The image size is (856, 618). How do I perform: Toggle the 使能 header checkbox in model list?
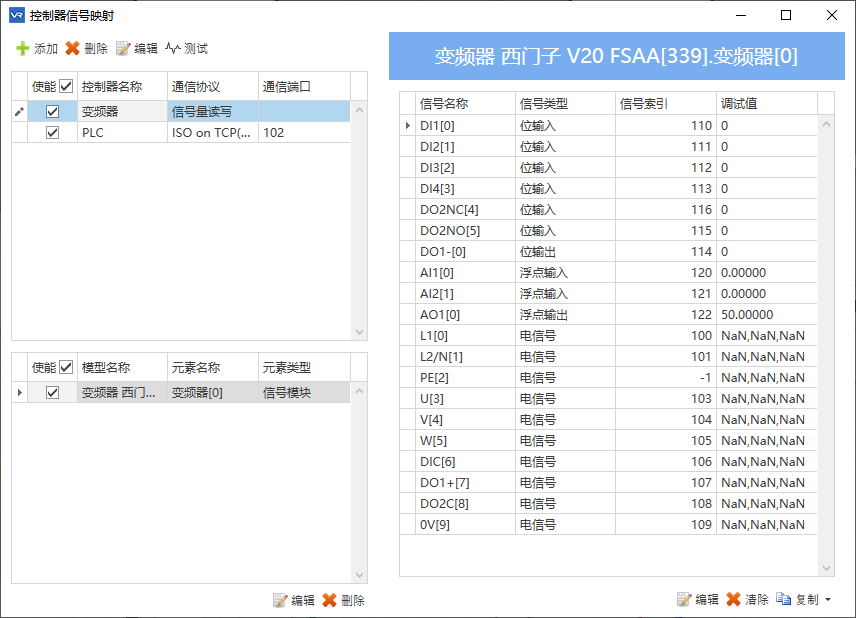66,367
